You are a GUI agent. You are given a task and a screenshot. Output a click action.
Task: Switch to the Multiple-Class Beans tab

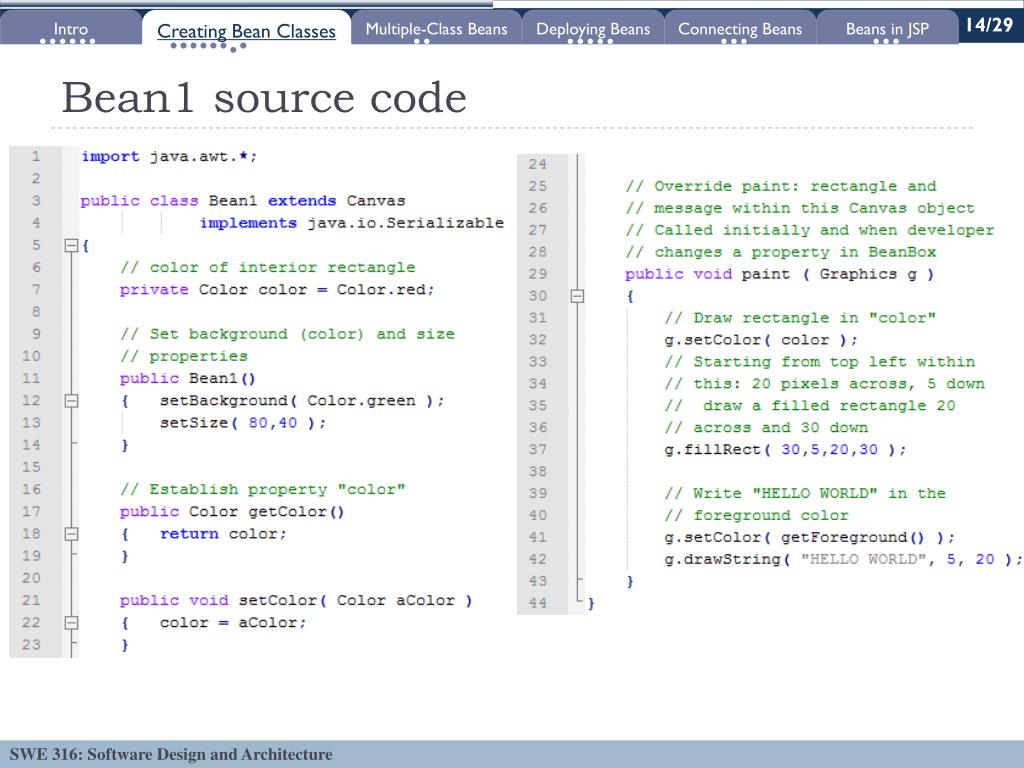point(436,29)
